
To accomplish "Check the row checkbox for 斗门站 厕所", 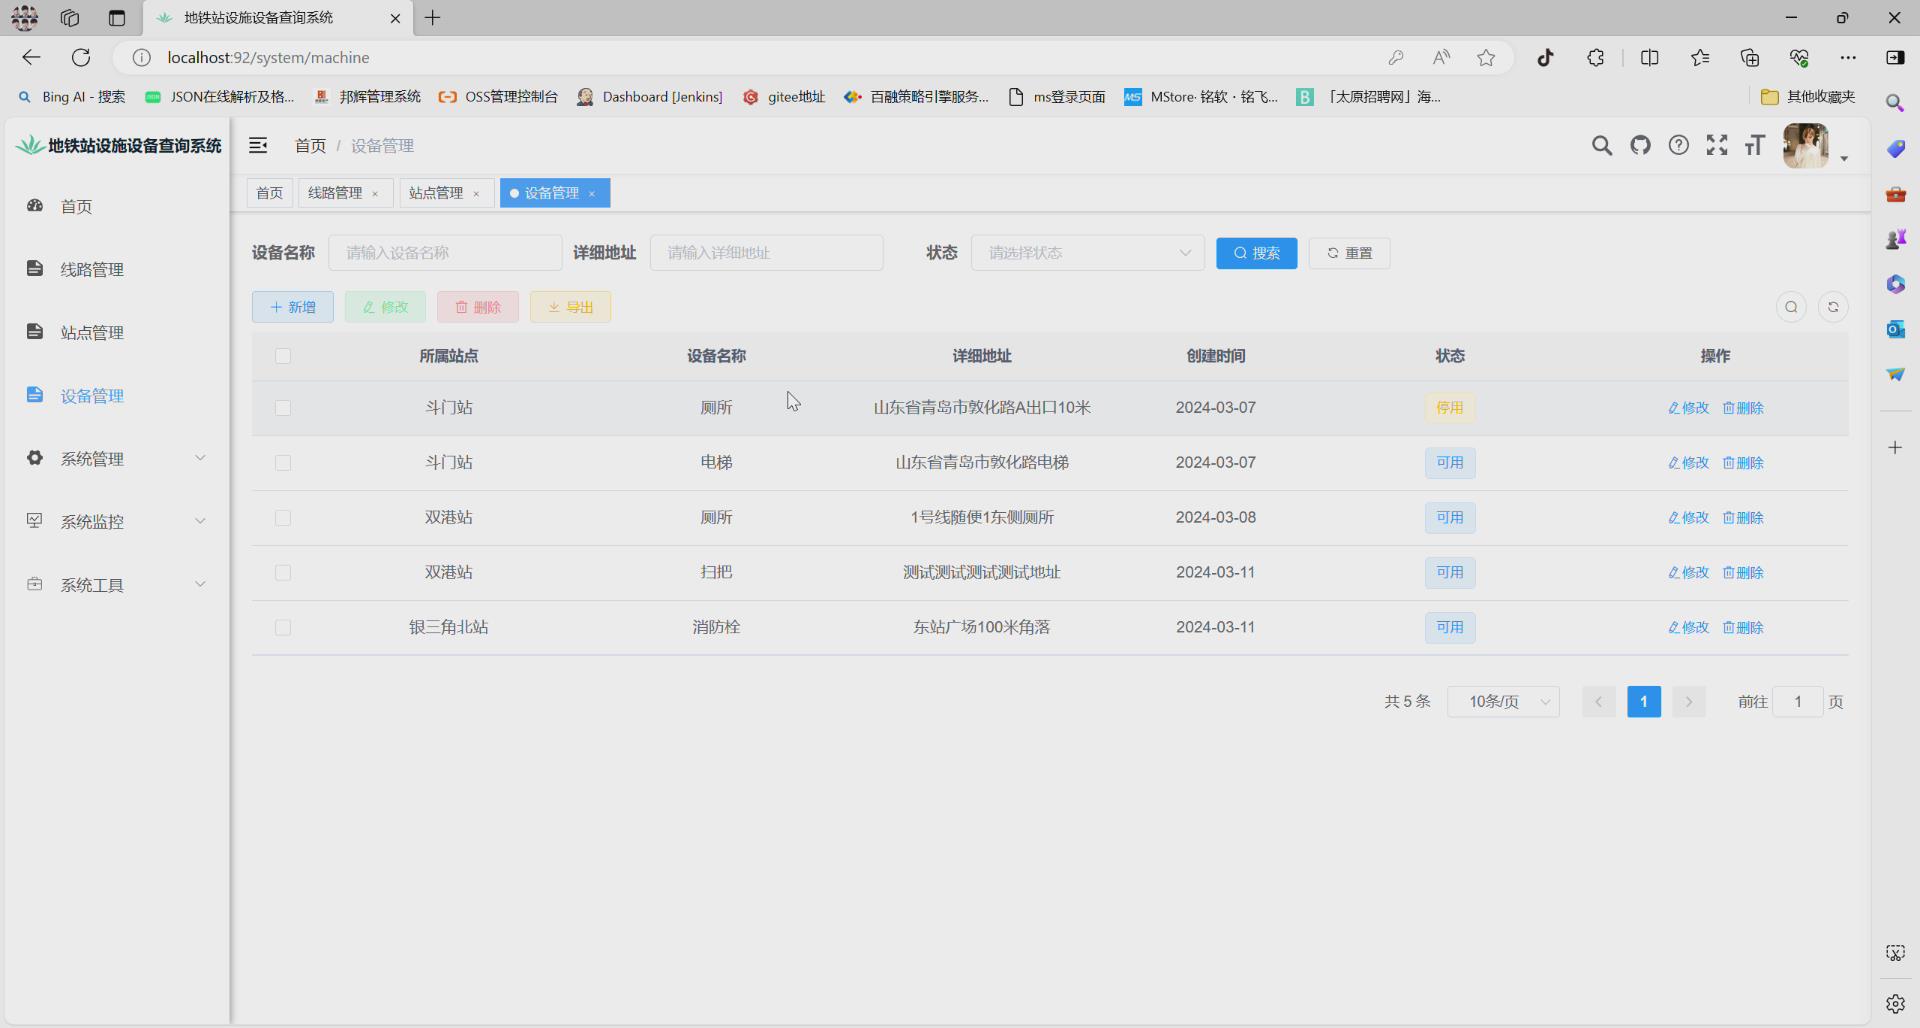I will [x=283, y=408].
